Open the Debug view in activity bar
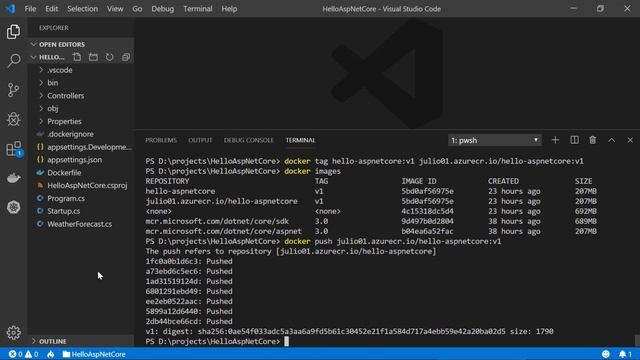Image resolution: width=640 pixels, height=360 pixels. click(13, 120)
